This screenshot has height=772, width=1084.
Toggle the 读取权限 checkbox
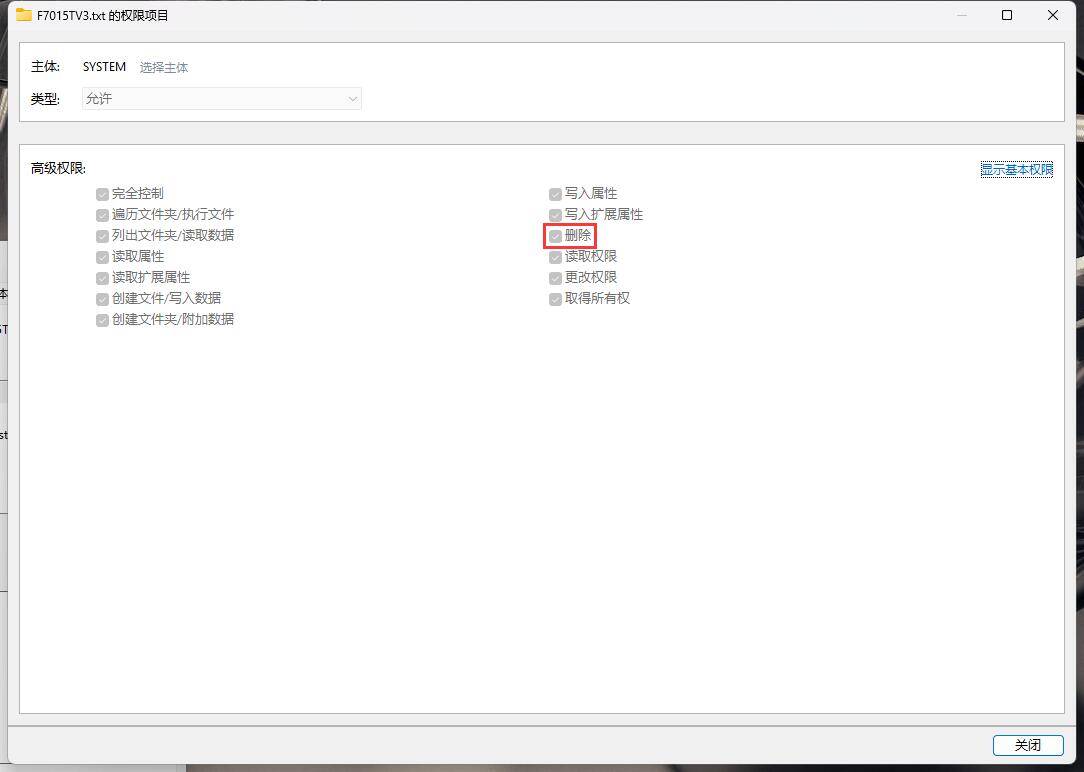555,257
